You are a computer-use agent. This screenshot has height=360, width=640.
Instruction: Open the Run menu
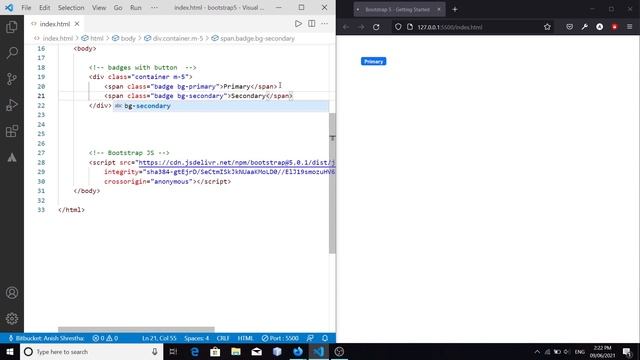(x=136, y=8)
